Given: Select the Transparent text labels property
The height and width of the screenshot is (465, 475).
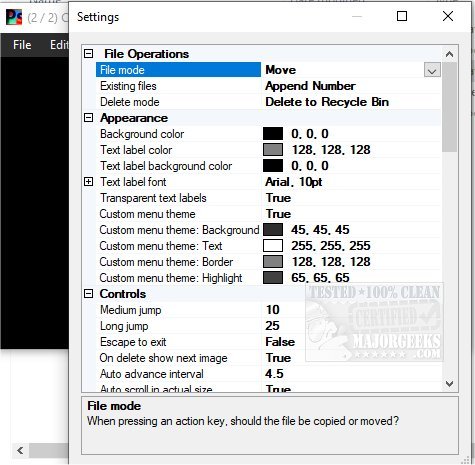Looking at the screenshot, I should point(153,198).
